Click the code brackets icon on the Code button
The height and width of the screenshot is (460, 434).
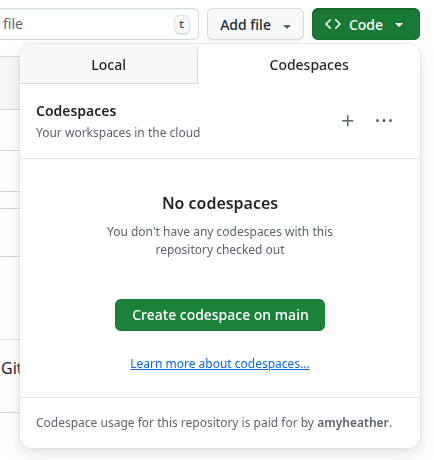point(333,24)
